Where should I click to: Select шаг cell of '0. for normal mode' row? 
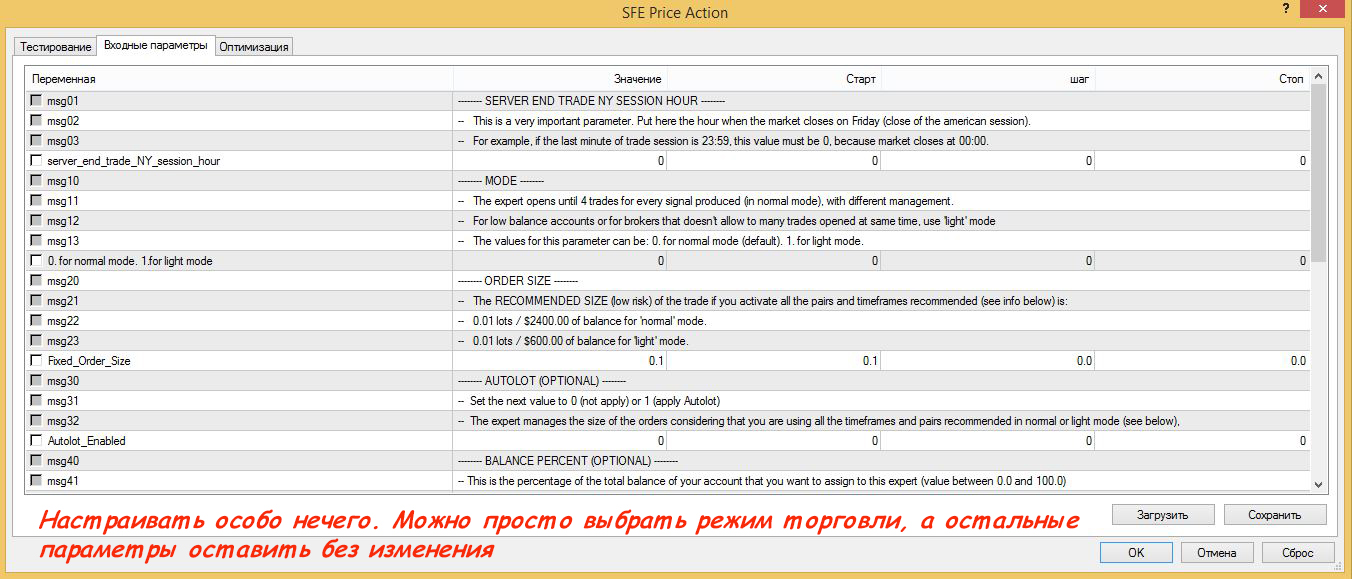tap(988, 261)
